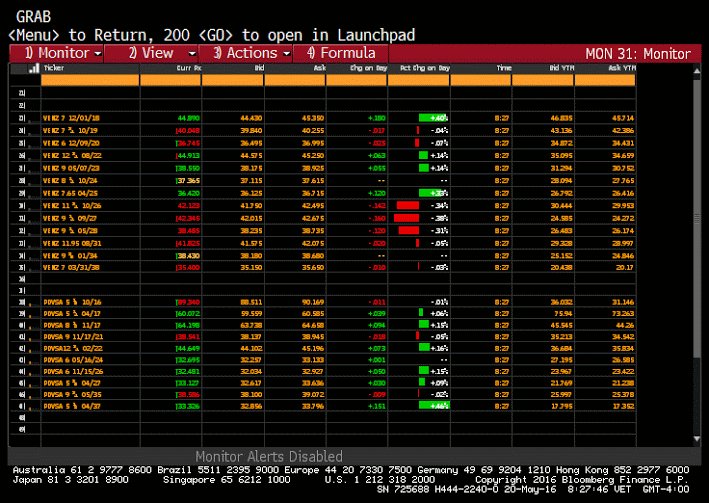Click the ask value 37.615

pyautogui.click(x=313, y=180)
